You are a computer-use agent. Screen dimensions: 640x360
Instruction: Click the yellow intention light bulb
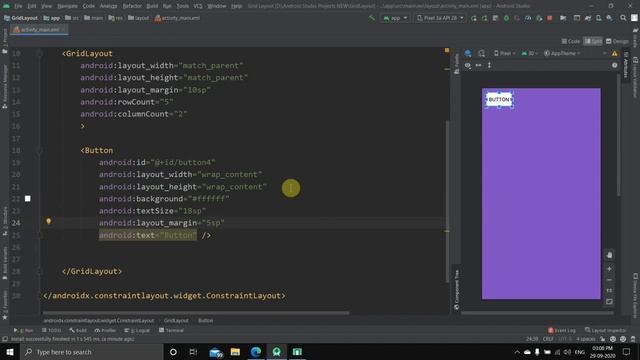click(x=49, y=221)
